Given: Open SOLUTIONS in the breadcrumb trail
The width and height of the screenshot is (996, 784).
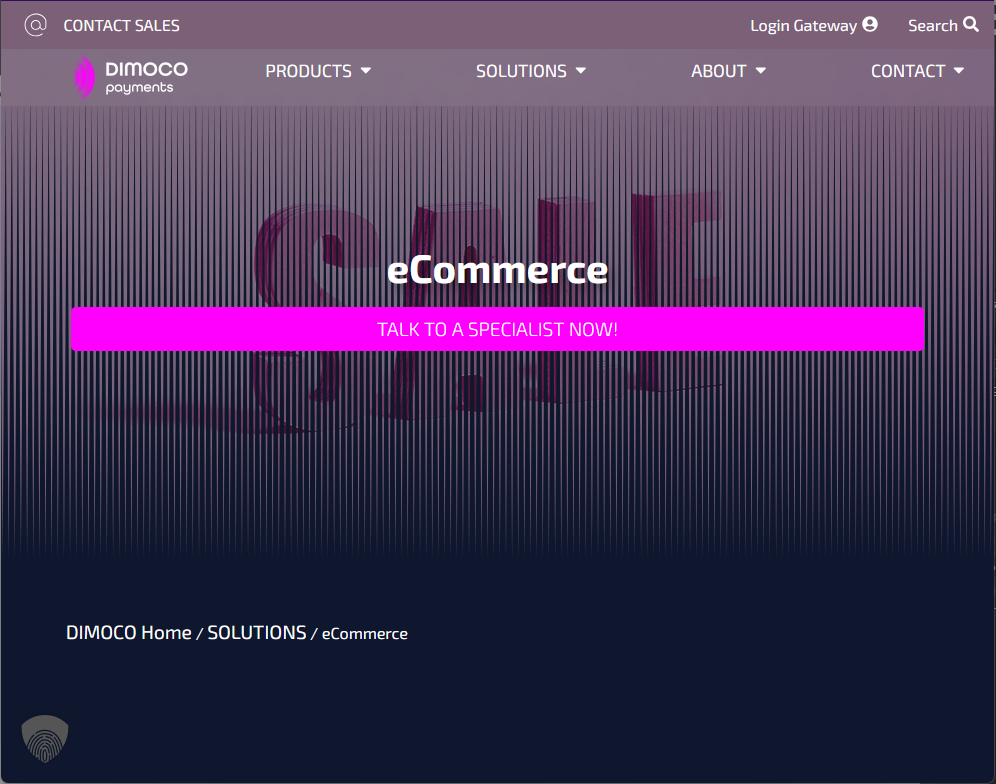Looking at the screenshot, I should 256,633.
